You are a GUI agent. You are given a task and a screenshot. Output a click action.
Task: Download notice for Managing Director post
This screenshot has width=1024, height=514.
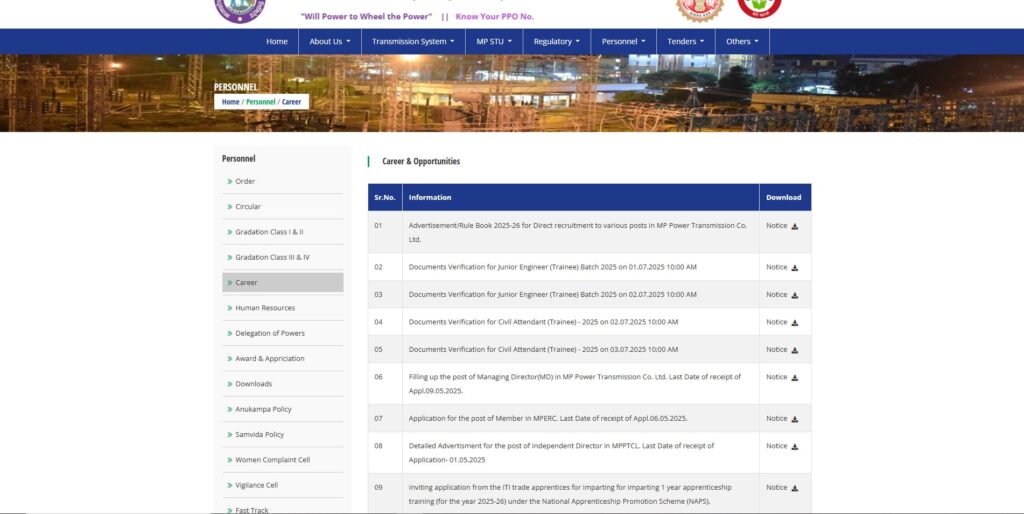click(x=782, y=377)
